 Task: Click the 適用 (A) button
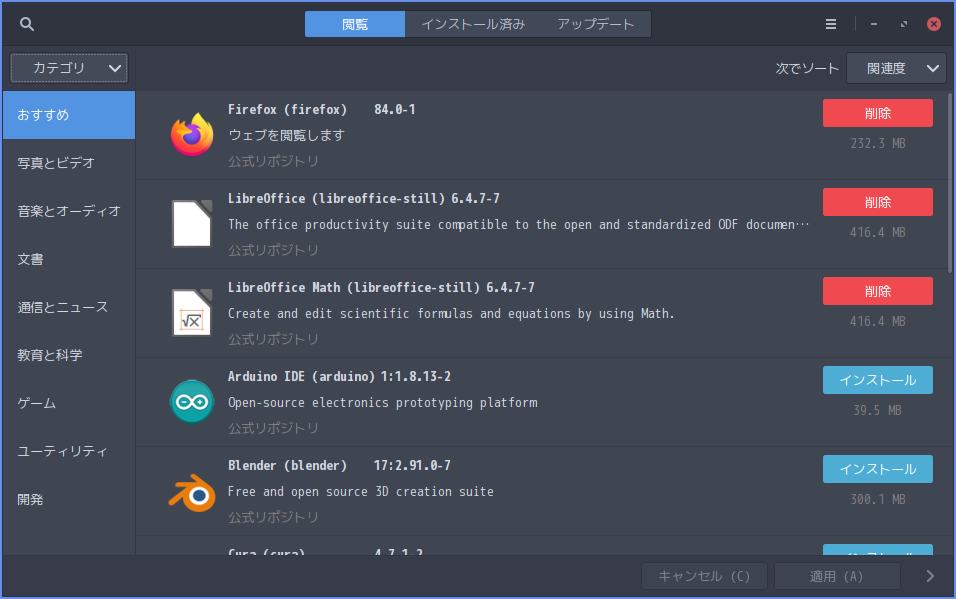click(x=836, y=576)
